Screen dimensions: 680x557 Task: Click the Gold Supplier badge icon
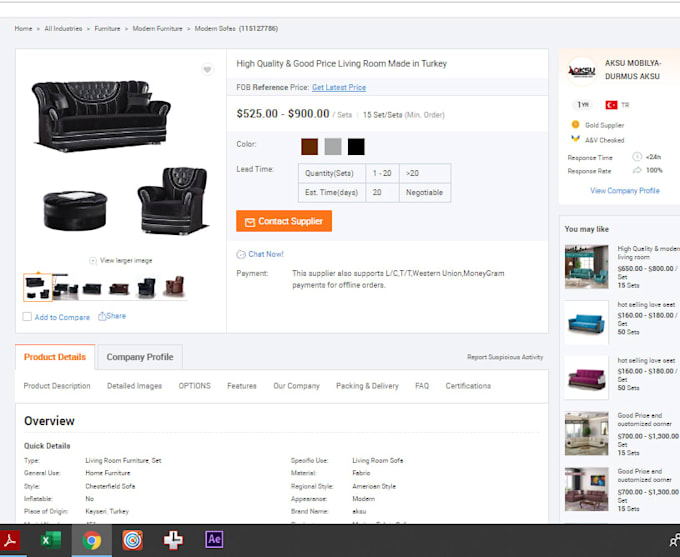coord(575,125)
